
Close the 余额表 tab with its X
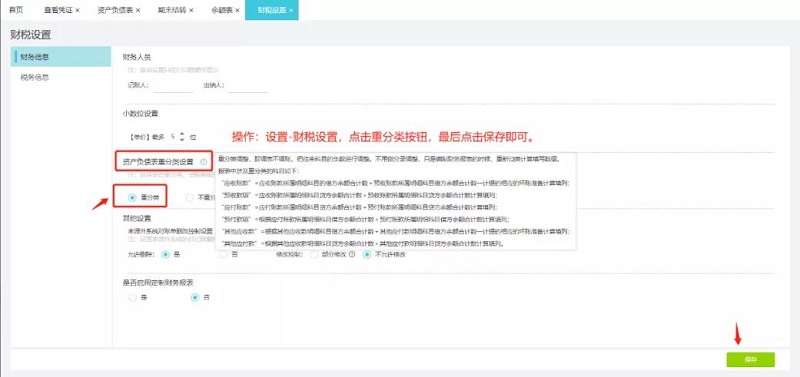click(x=237, y=10)
